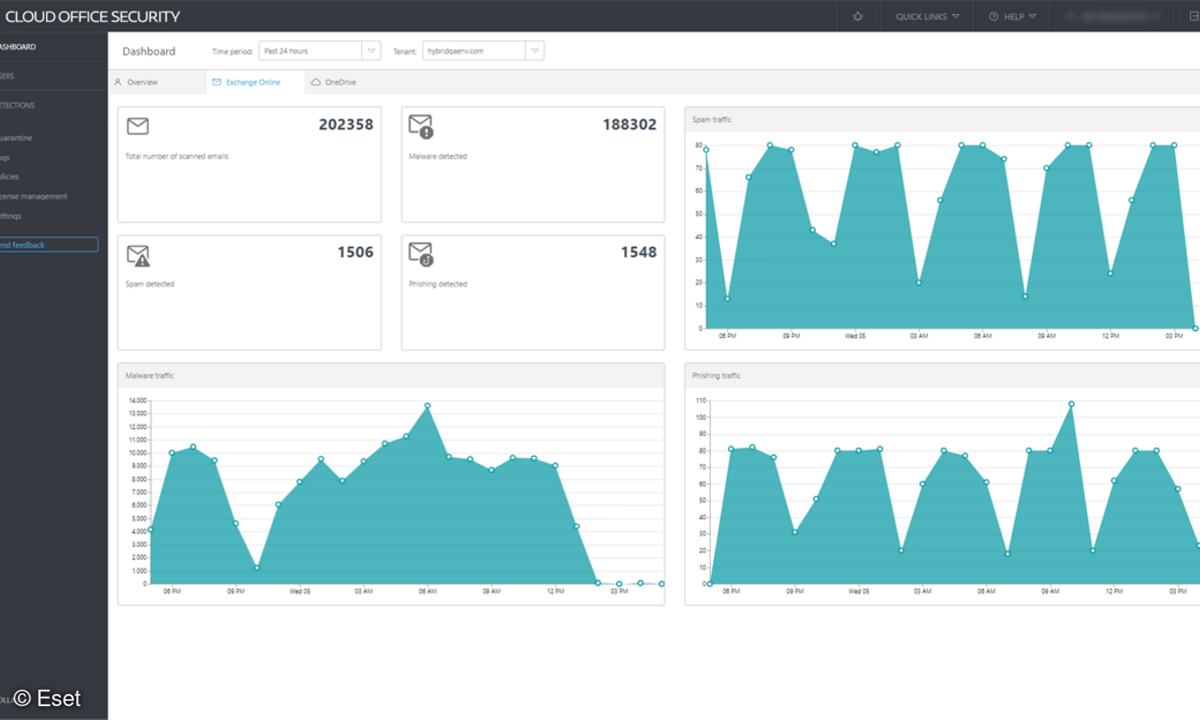
Task: Click the malware count 188302
Action: pos(630,125)
